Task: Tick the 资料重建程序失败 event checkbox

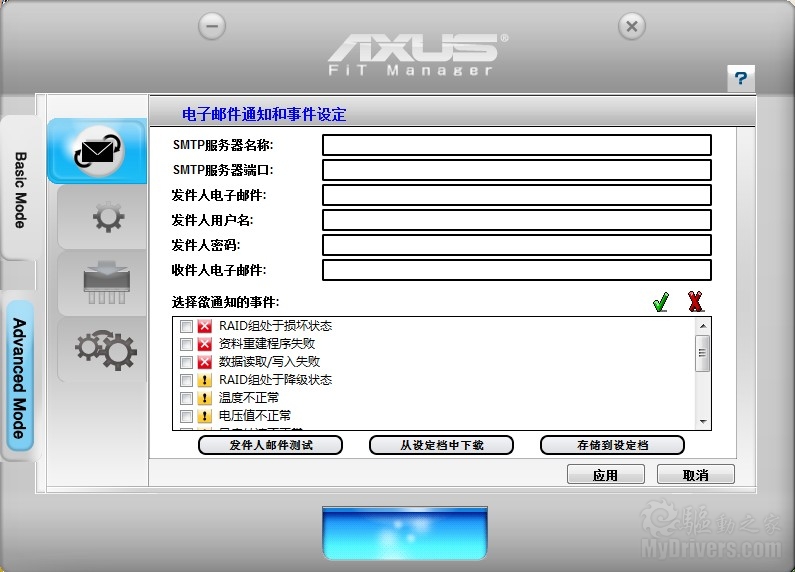Action: 186,344
